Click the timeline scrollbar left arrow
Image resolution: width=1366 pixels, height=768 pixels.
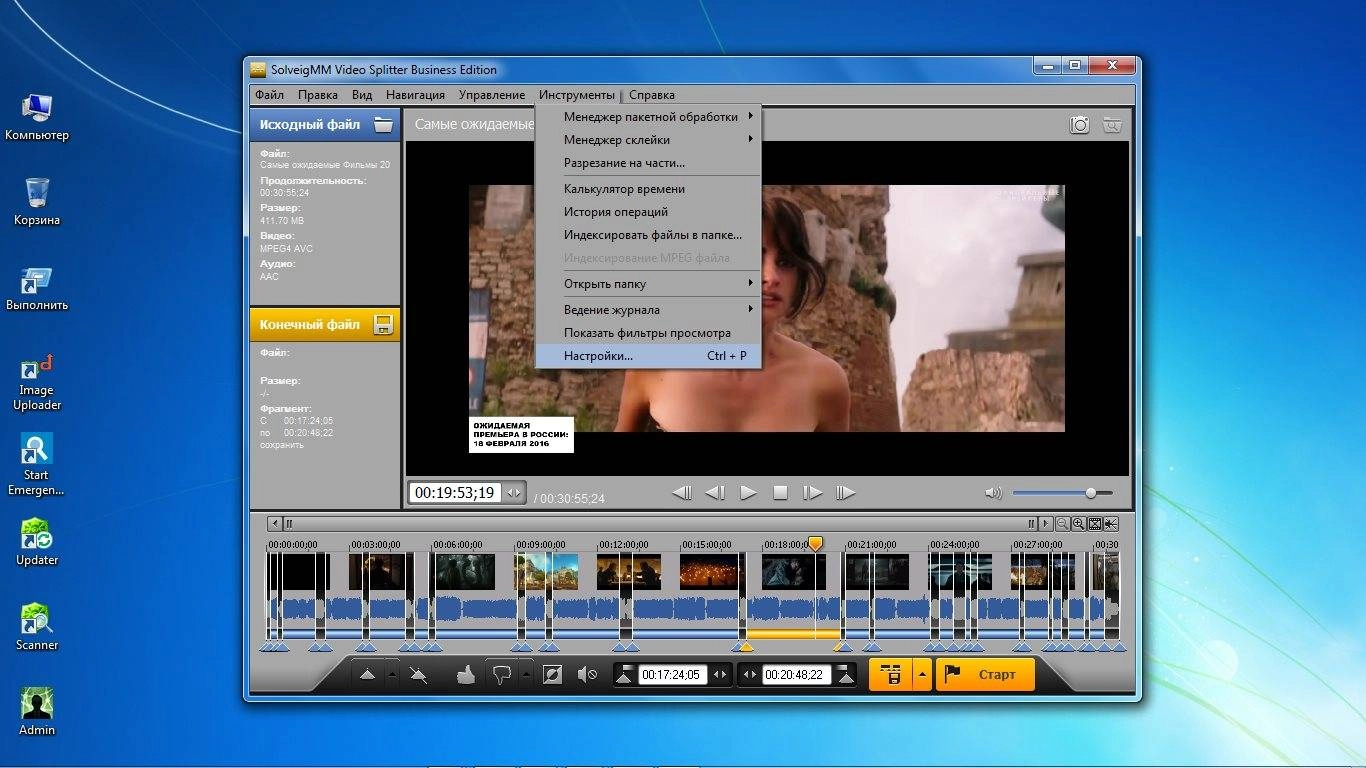click(x=274, y=523)
